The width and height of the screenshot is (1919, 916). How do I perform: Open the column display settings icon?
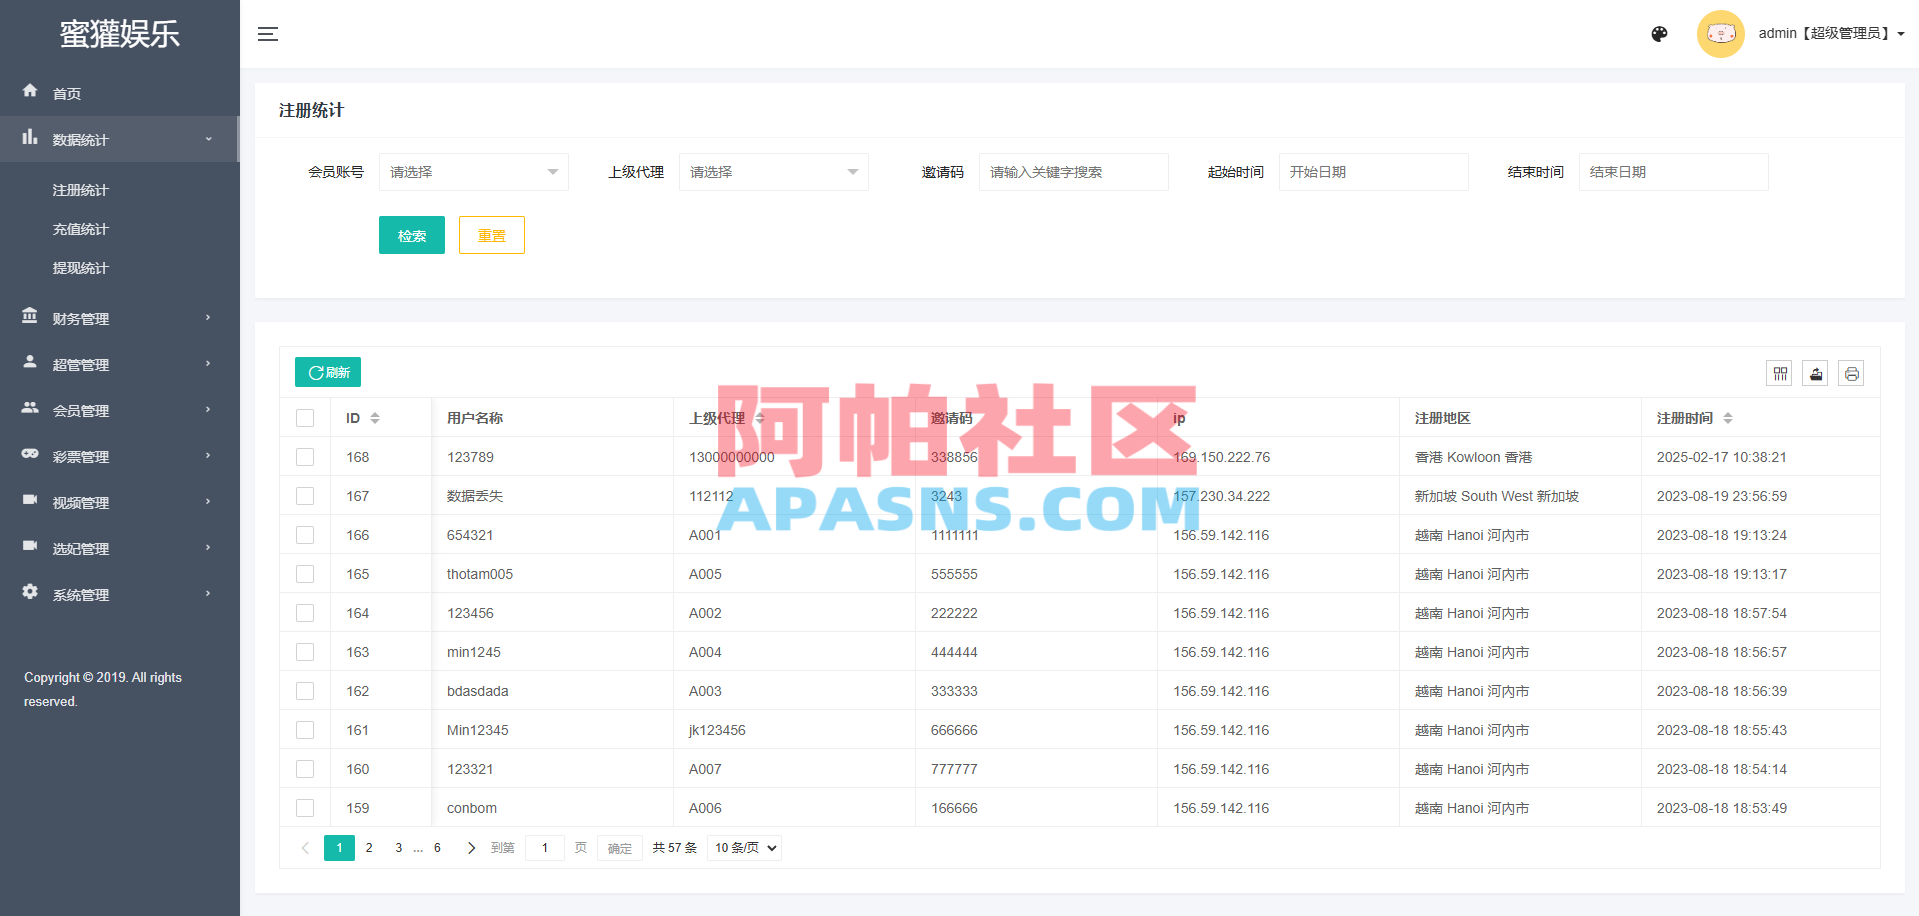(x=1779, y=372)
